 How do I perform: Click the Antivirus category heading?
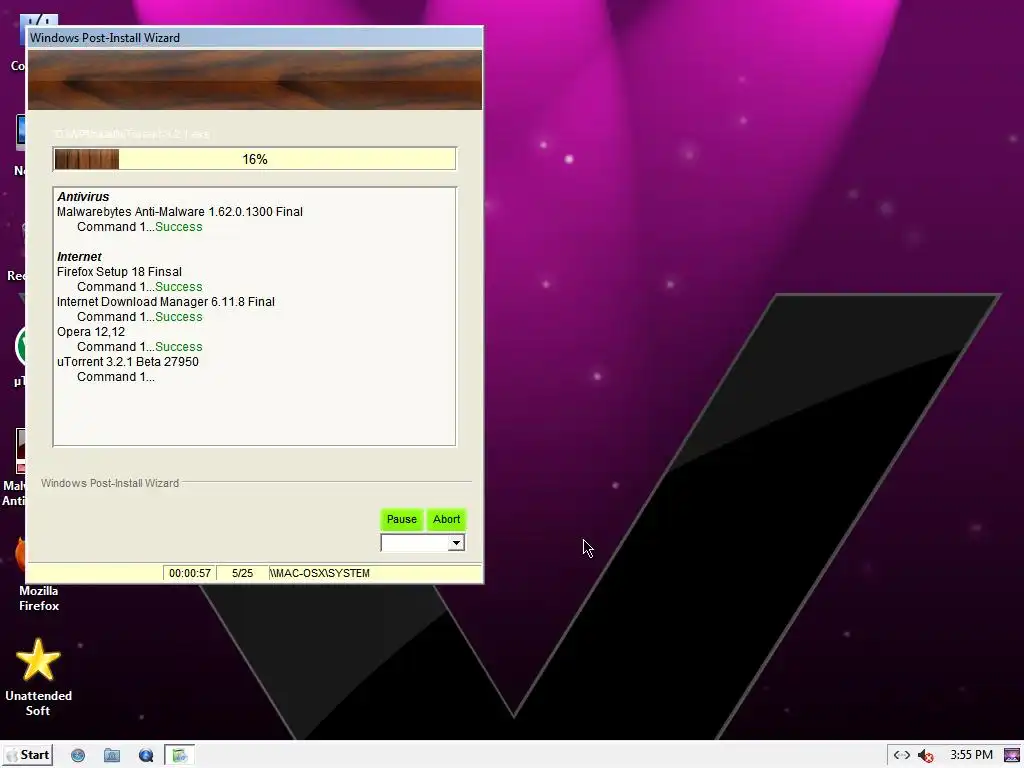pyautogui.click(x=83, y=197)
